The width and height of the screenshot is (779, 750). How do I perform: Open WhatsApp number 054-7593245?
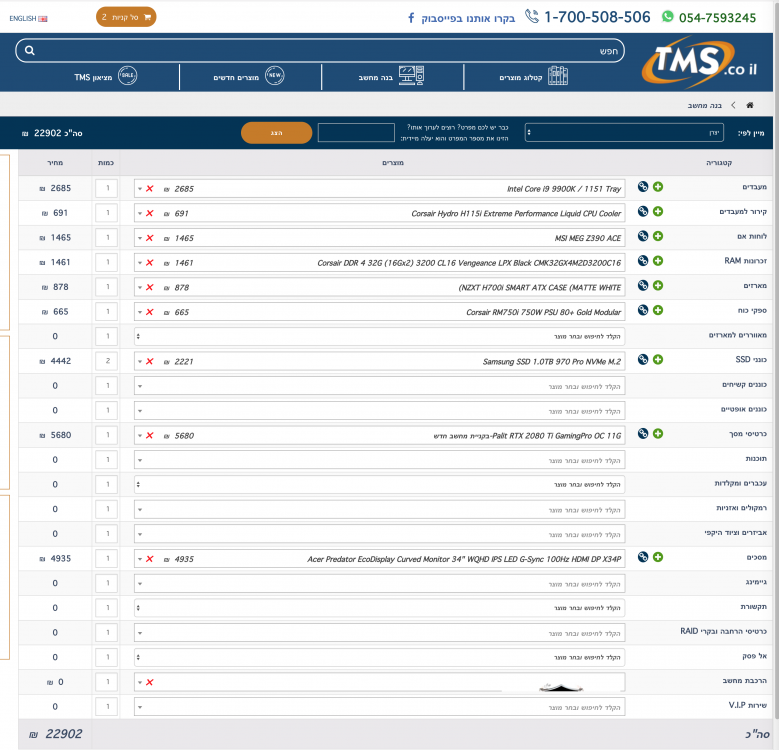[x=709, y=17]
